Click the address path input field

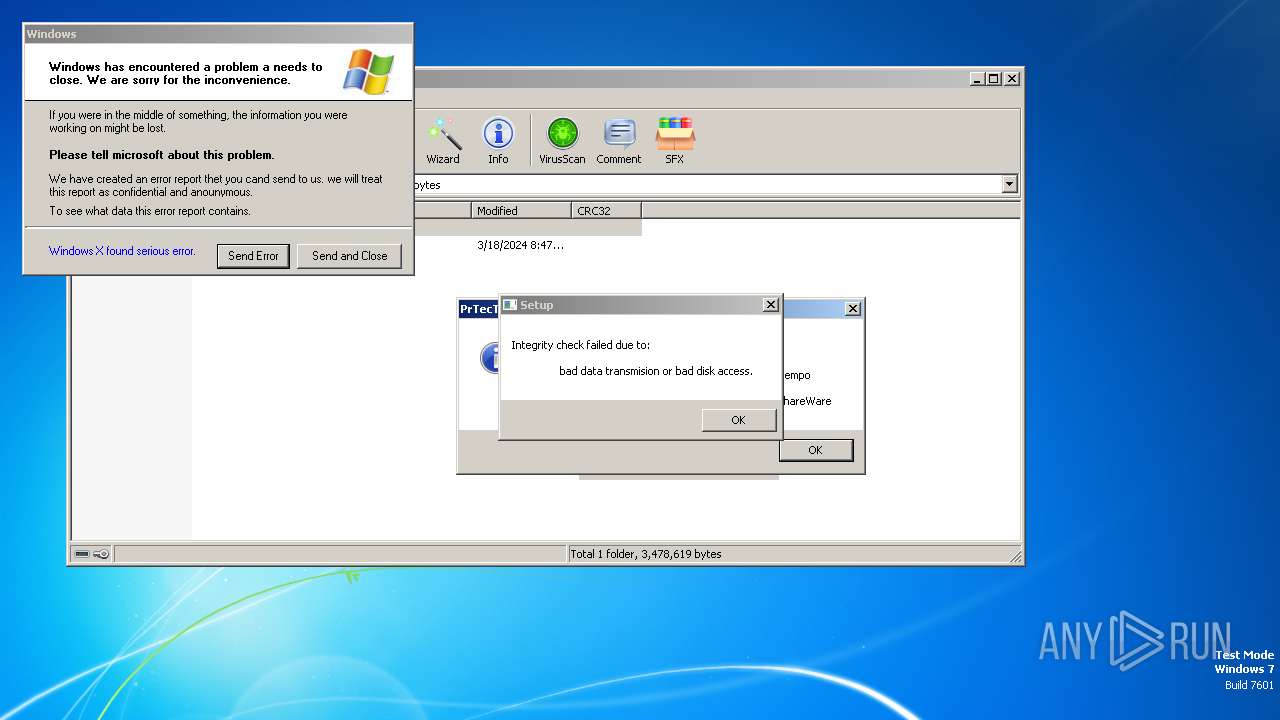pos(705,184)
